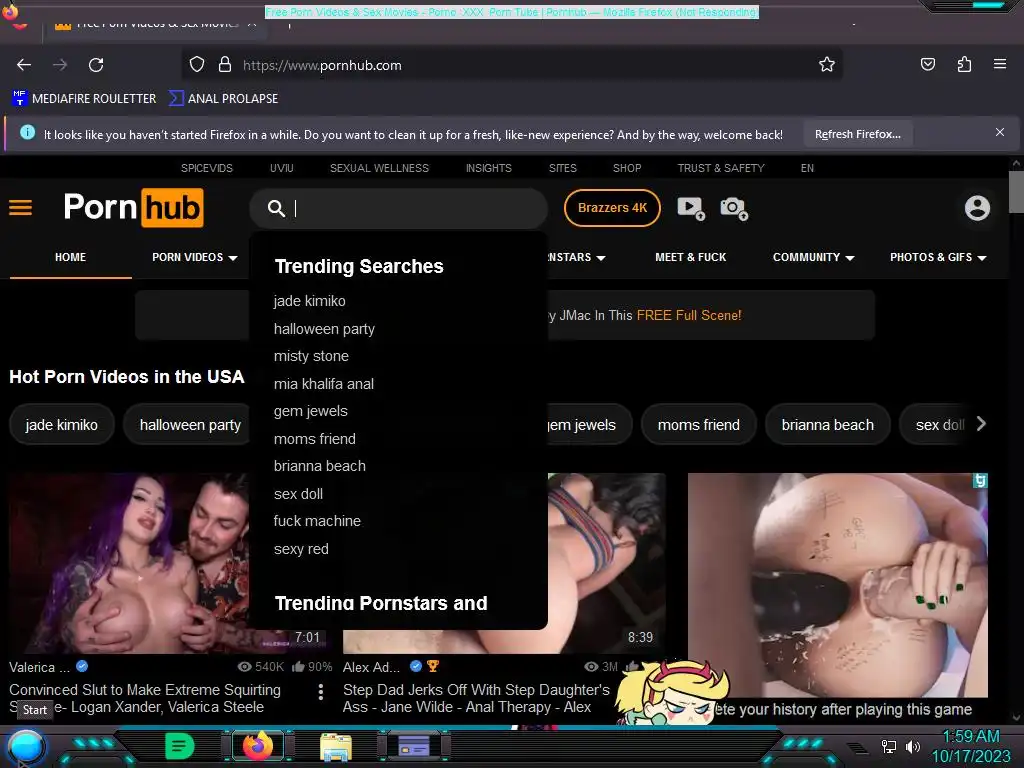The width and height of the screenshot is (1024, 768).
Task: Expand the PORN VIDEOS dropdown arrow
Action: [x=233, y=258]
